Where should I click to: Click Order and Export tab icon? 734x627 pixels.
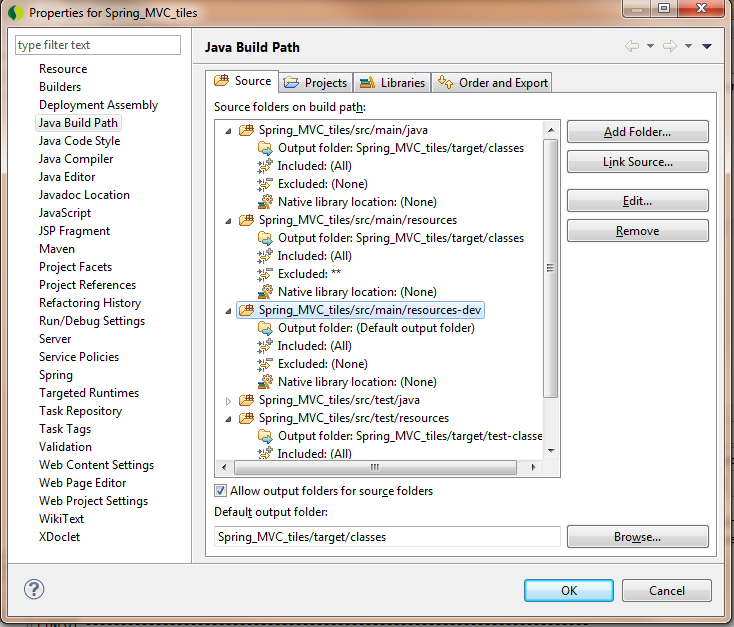point(445,82)
